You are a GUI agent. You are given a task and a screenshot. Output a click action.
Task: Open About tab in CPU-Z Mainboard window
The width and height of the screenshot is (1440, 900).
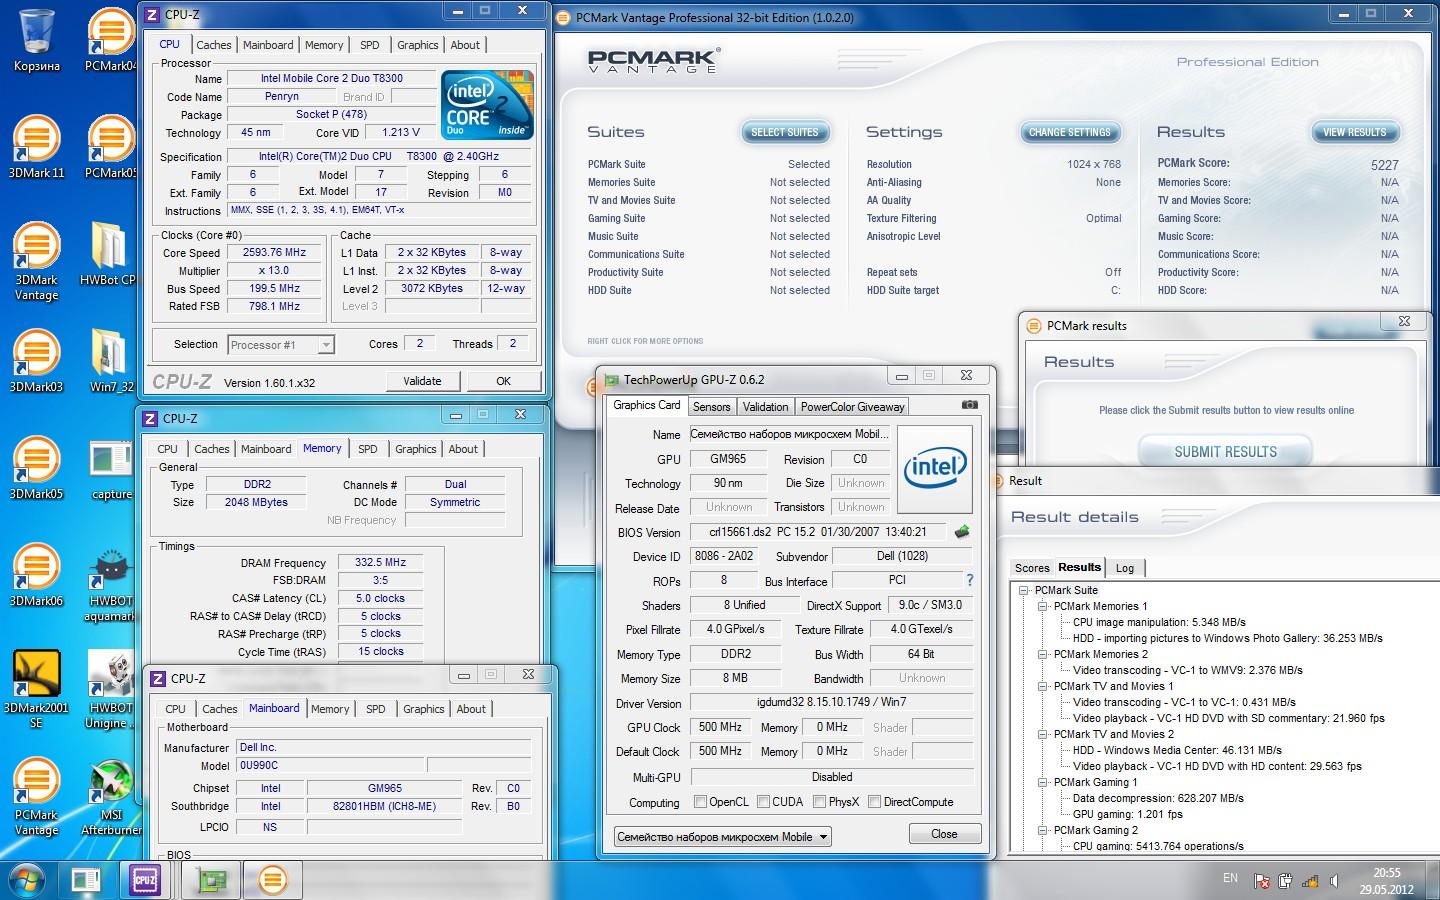point(471,709)
